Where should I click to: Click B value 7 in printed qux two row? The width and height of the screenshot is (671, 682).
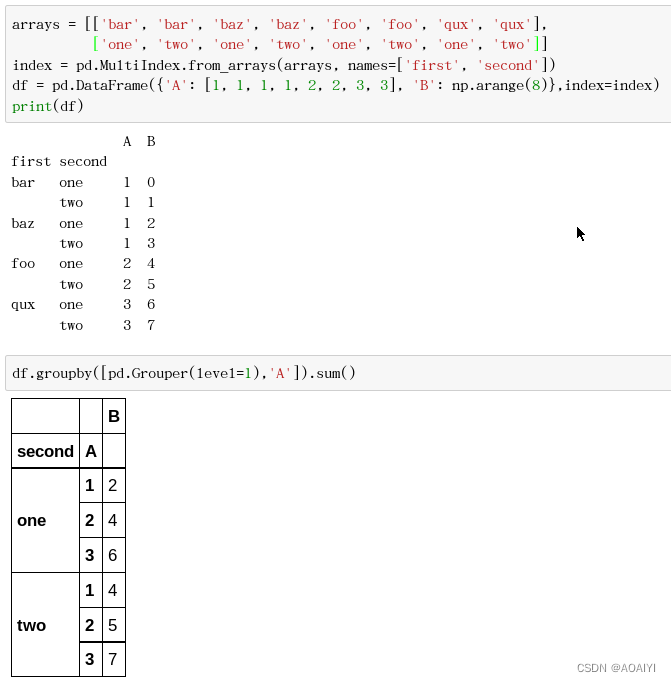click(x=151, y=325)
